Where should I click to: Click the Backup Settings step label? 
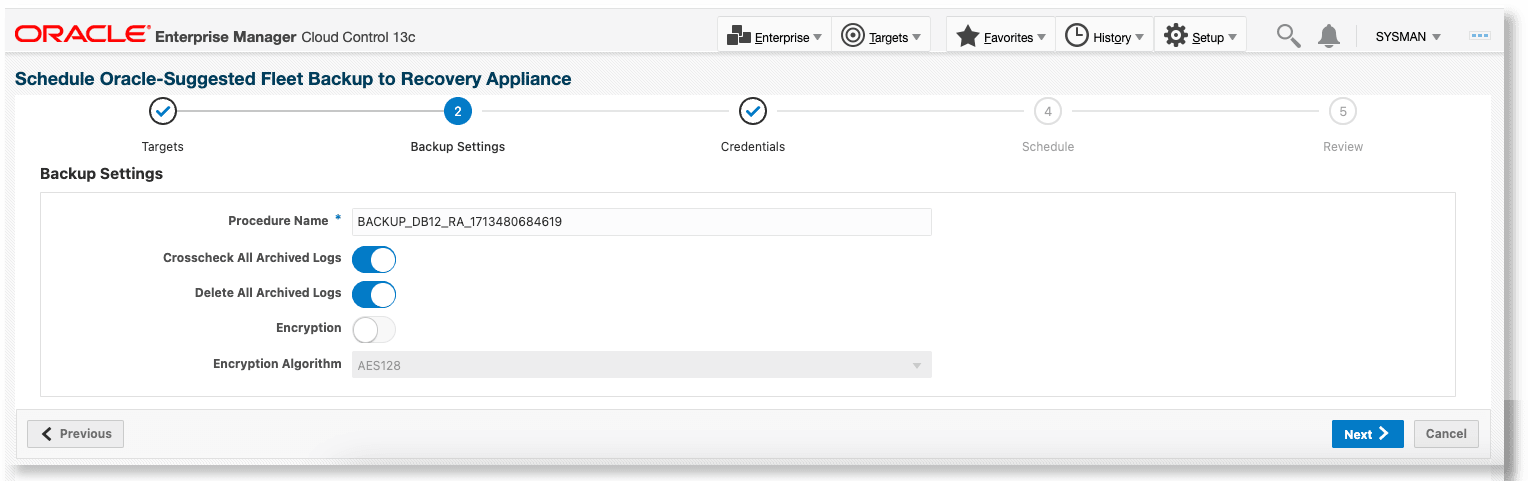coord(458,147)
